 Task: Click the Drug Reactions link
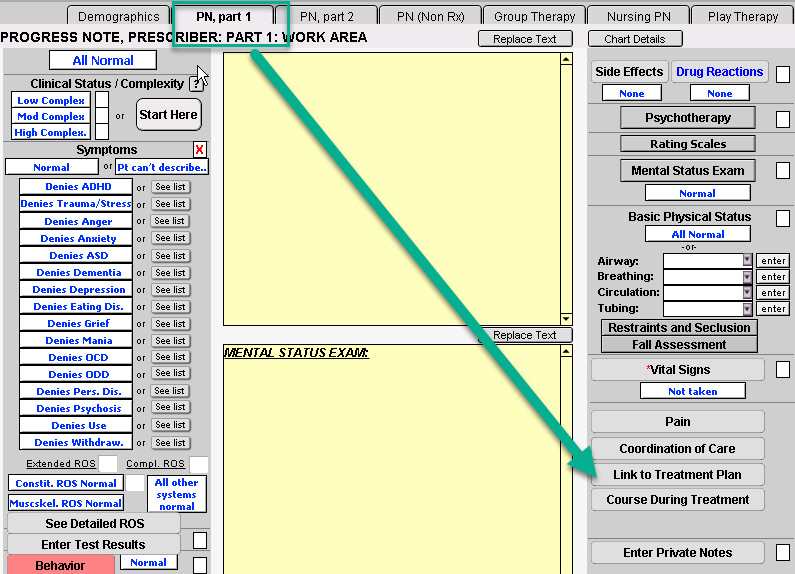coord(719,72)
